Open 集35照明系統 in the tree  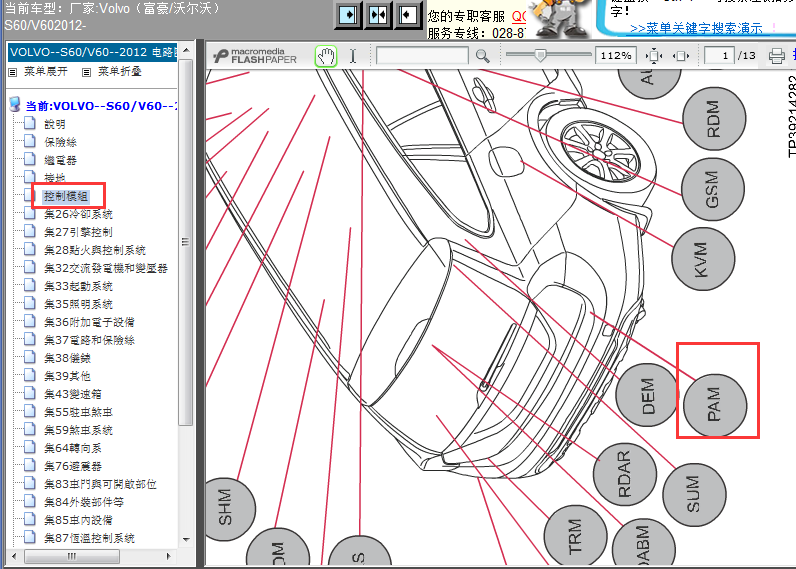[x=78, y=304]
